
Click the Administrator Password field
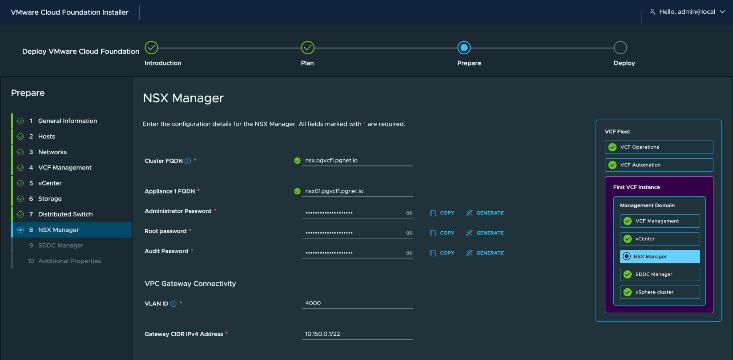tap(357, 213)
